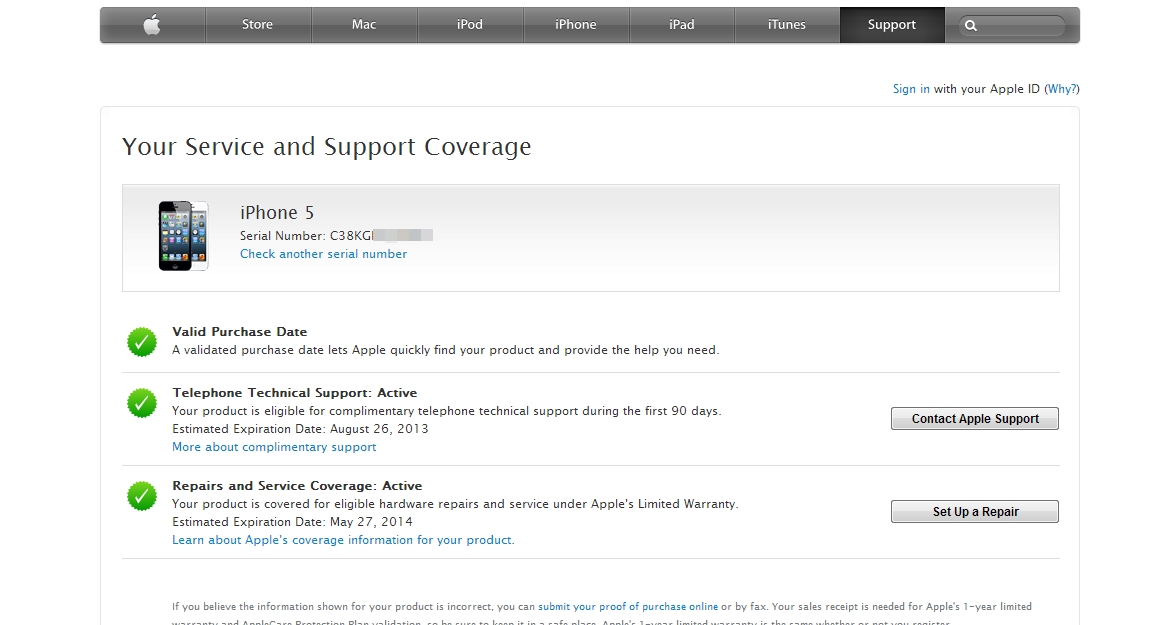Open the Store navigation tab
Screen dimensions: 1173x625
258,25
